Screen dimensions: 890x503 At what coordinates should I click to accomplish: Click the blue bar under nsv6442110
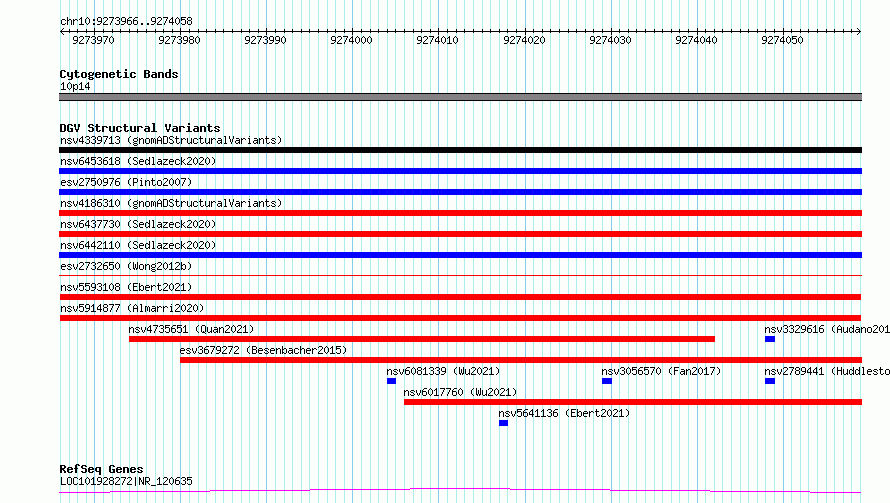[x=460, y=255]
